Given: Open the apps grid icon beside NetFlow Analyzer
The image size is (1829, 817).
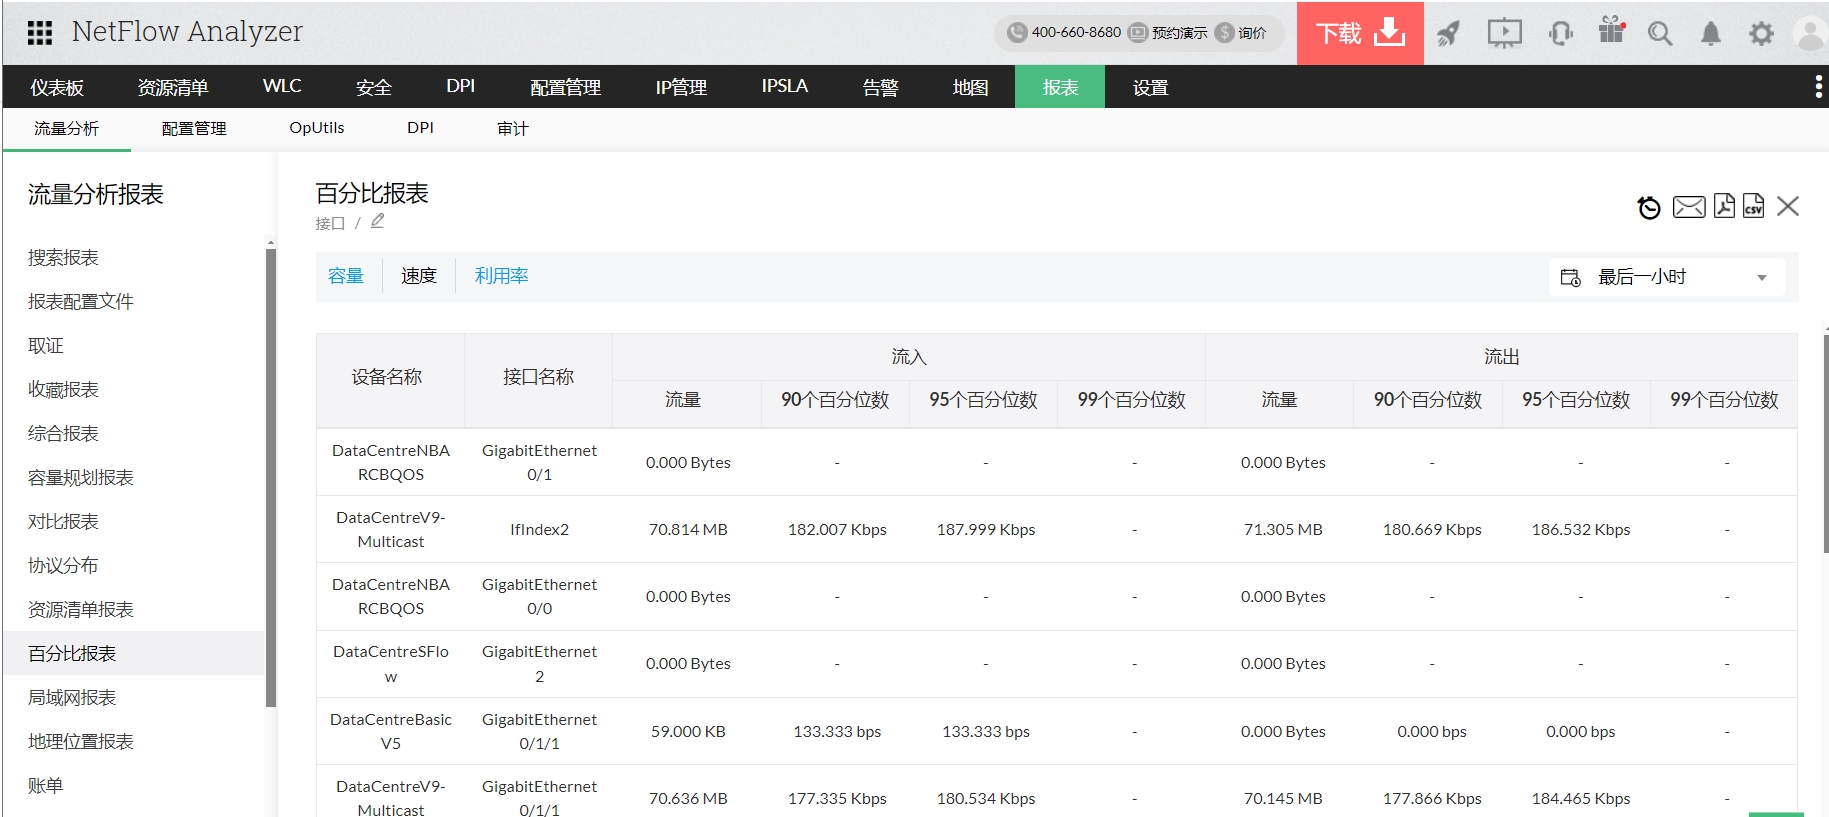Looking at the screenshot, I should tap(40, 33).
